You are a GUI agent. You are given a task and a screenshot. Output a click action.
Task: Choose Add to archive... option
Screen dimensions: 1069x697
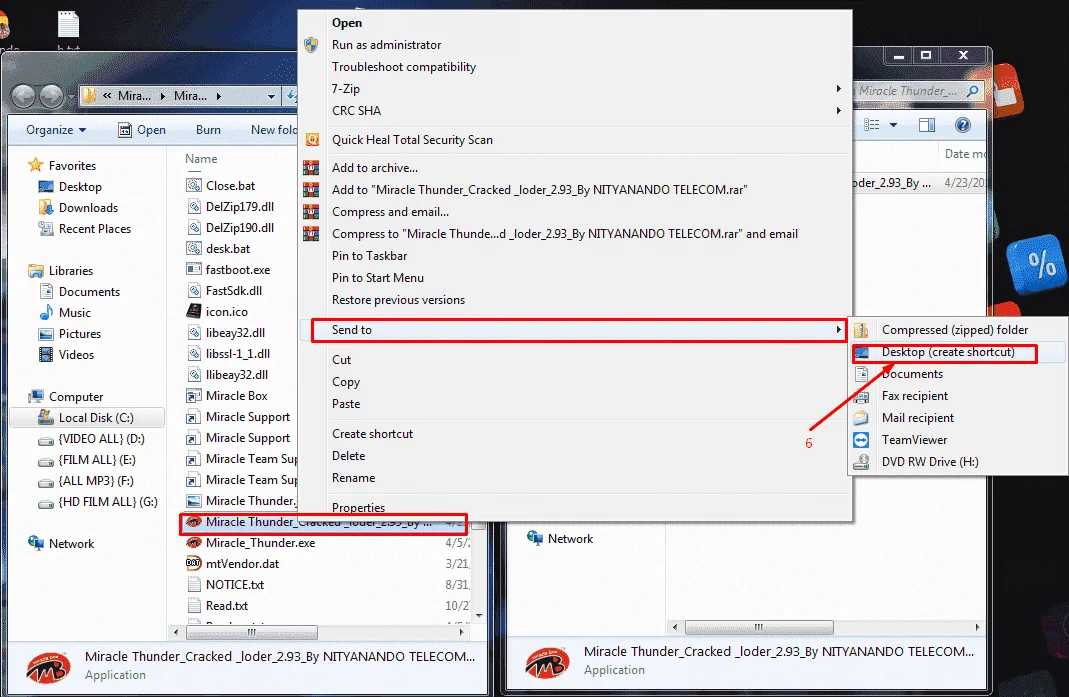[576, 168]
